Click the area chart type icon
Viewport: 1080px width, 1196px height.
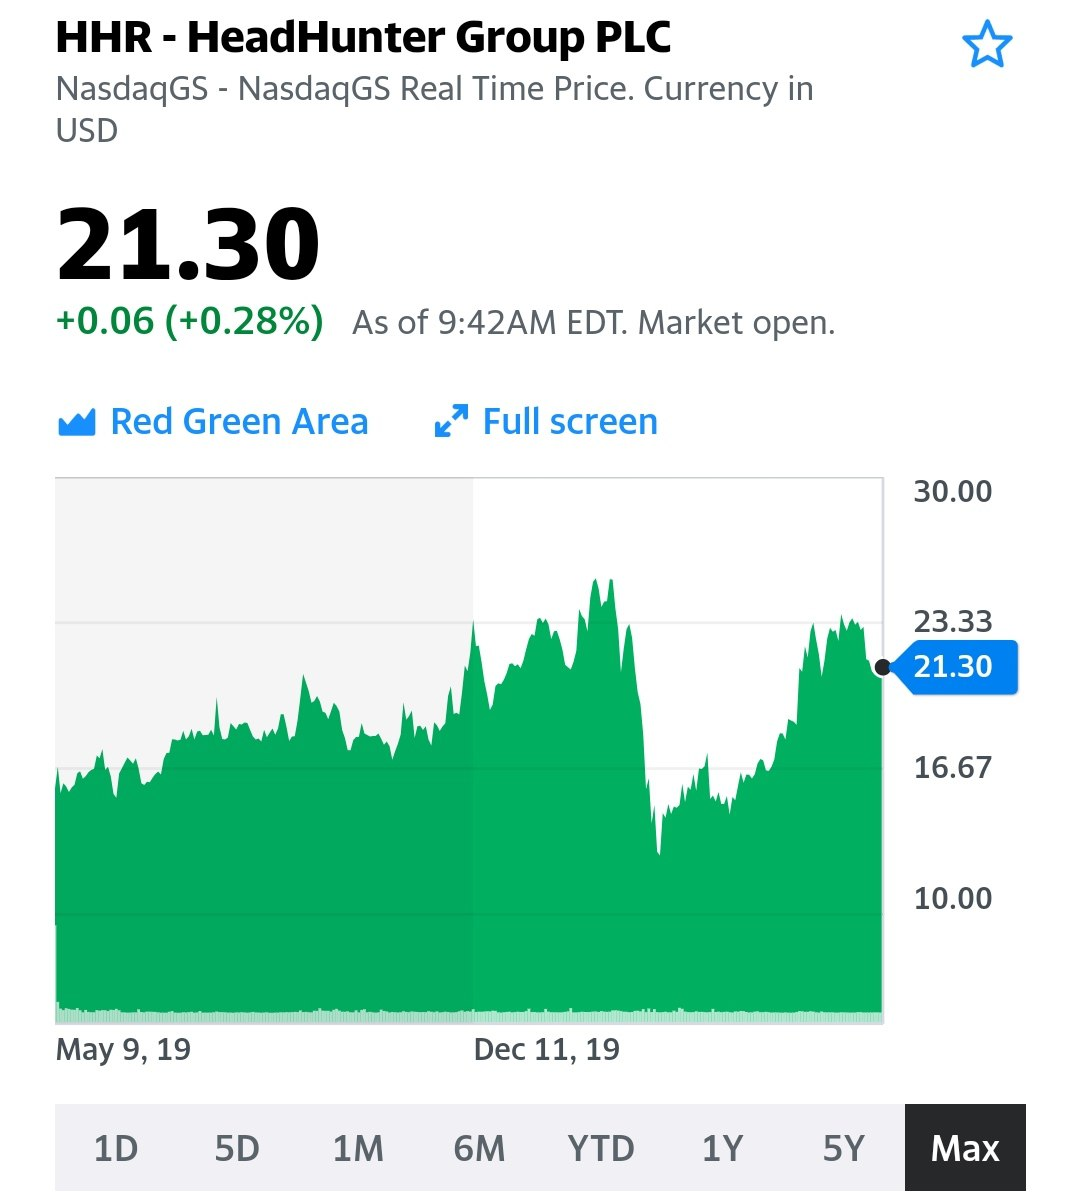(x=76, y=422)
